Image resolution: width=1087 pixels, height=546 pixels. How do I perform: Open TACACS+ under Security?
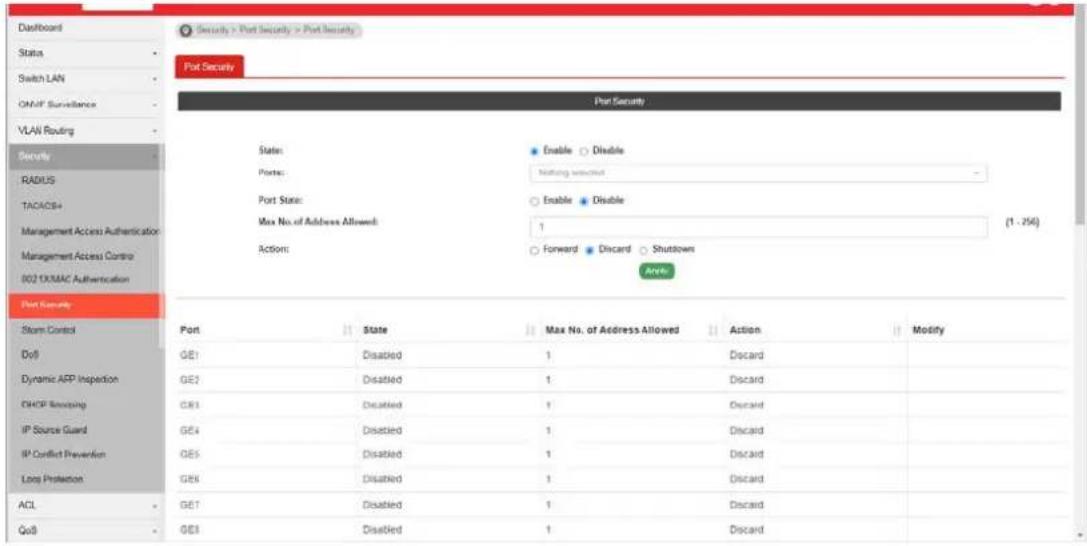(40, 206)
